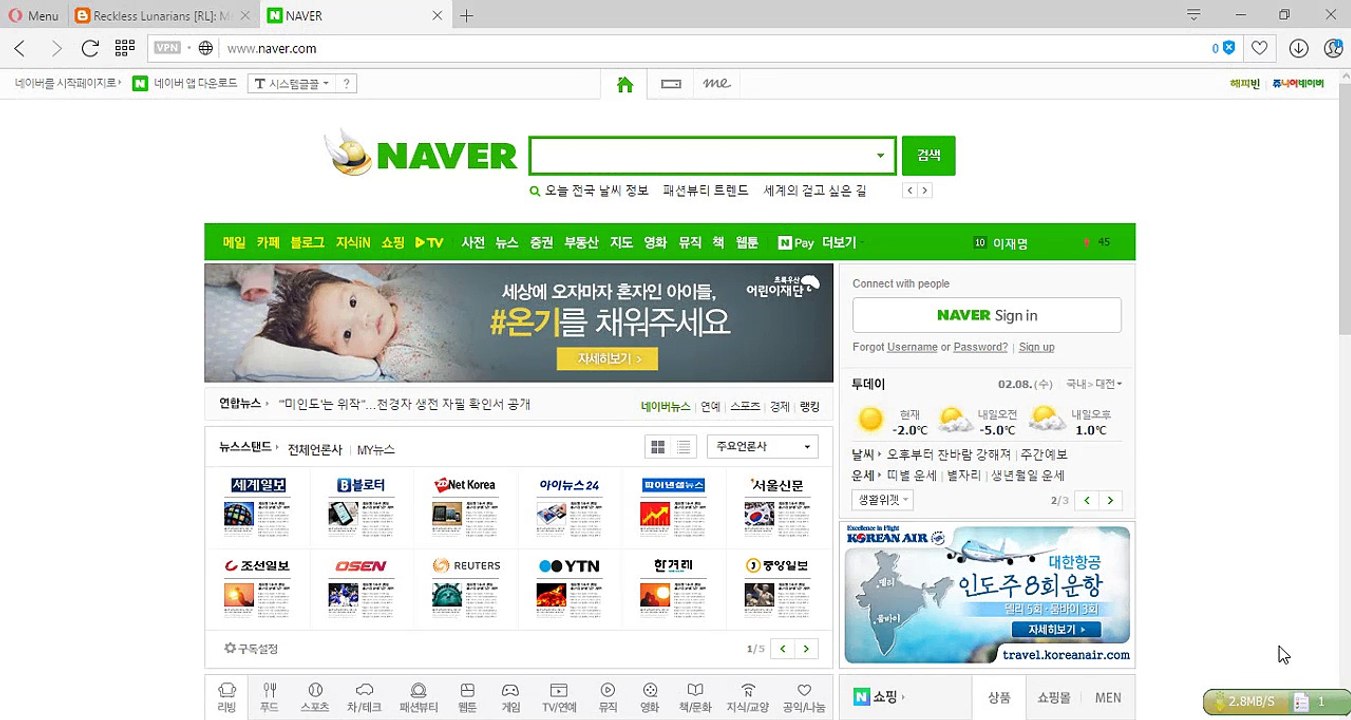Close the NAVER tab

point(437,16)
